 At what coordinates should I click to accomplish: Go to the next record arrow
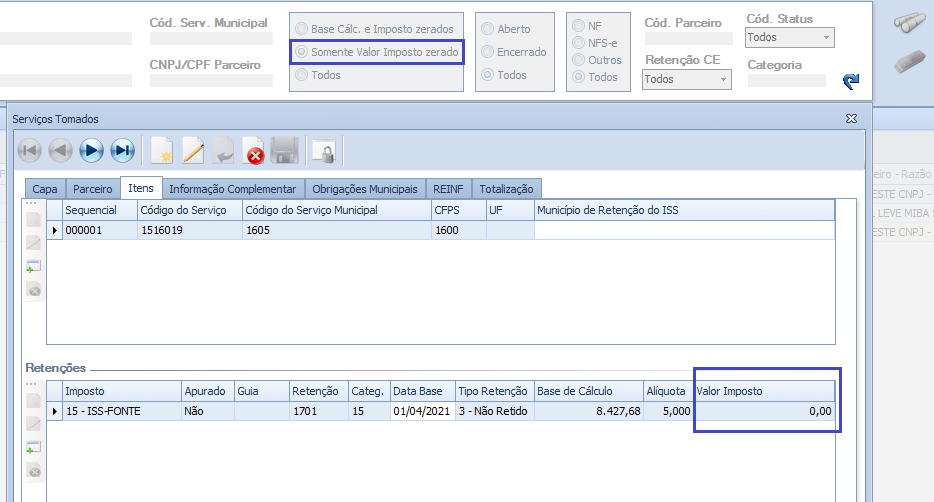pyautogui.click(x=91, y=151)
